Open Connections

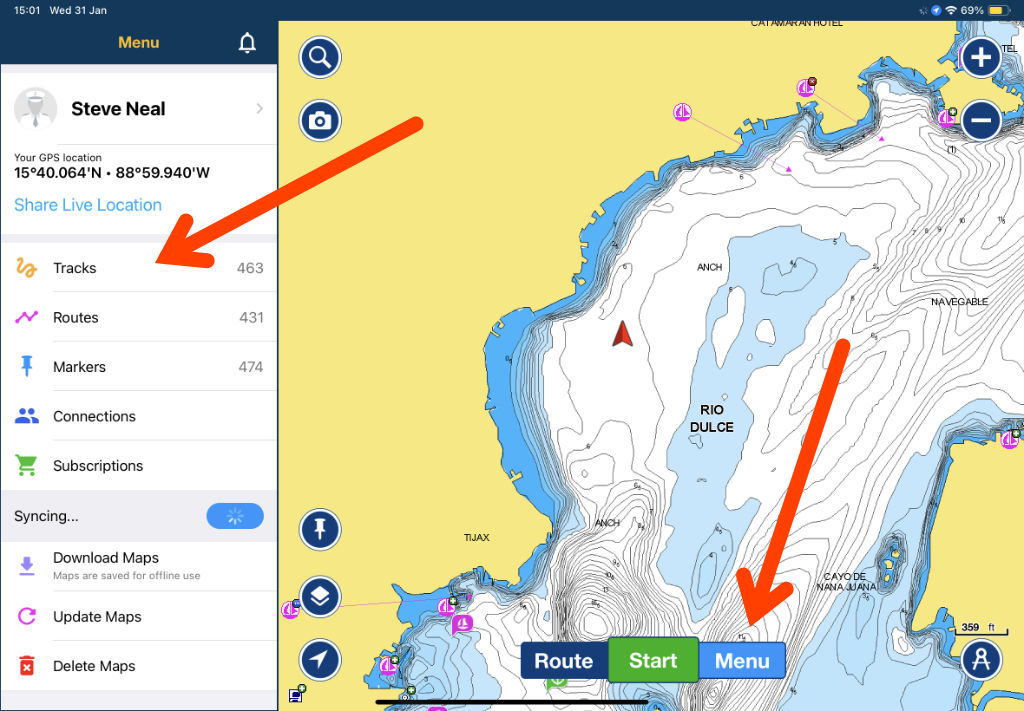click(x=138, y=416)
